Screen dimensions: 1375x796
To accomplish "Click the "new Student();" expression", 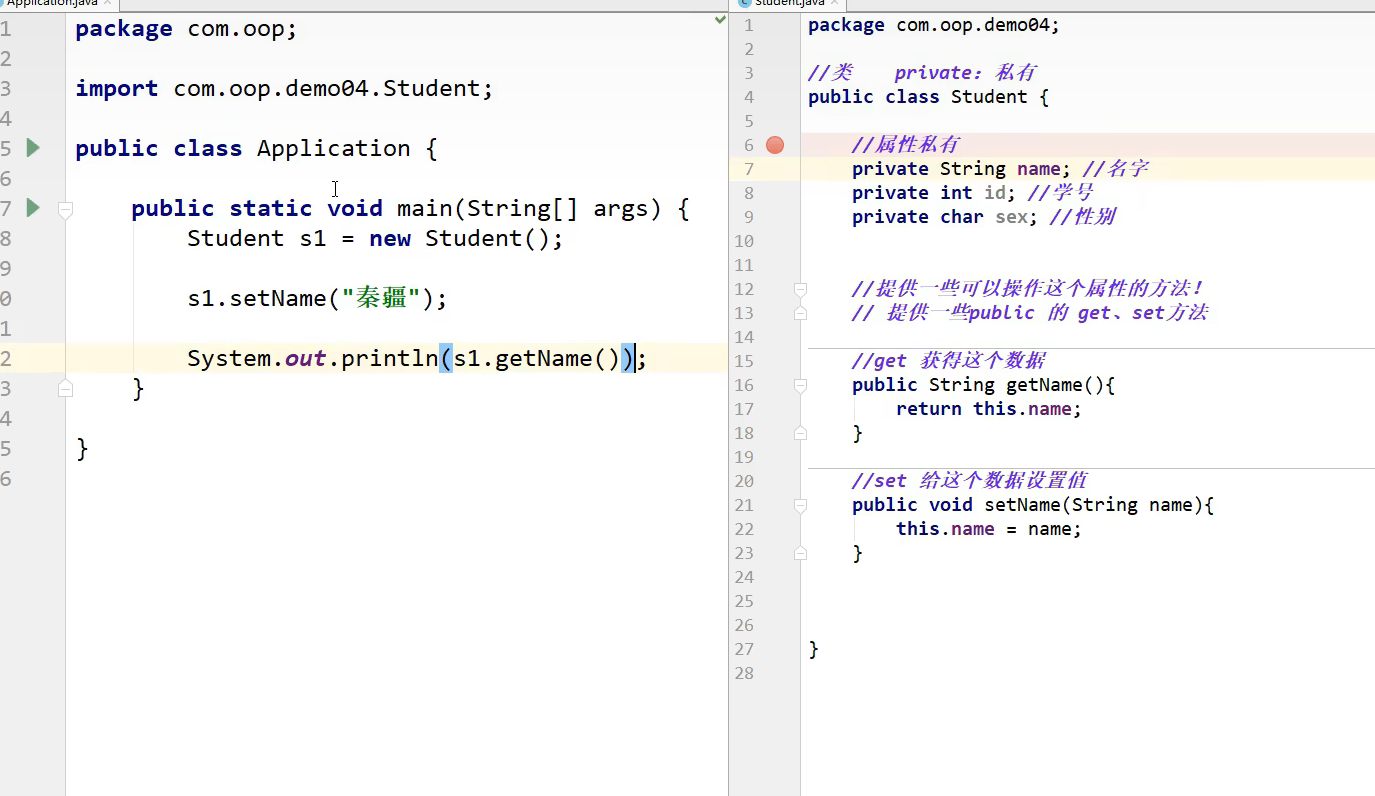I will tap(466, 238).
